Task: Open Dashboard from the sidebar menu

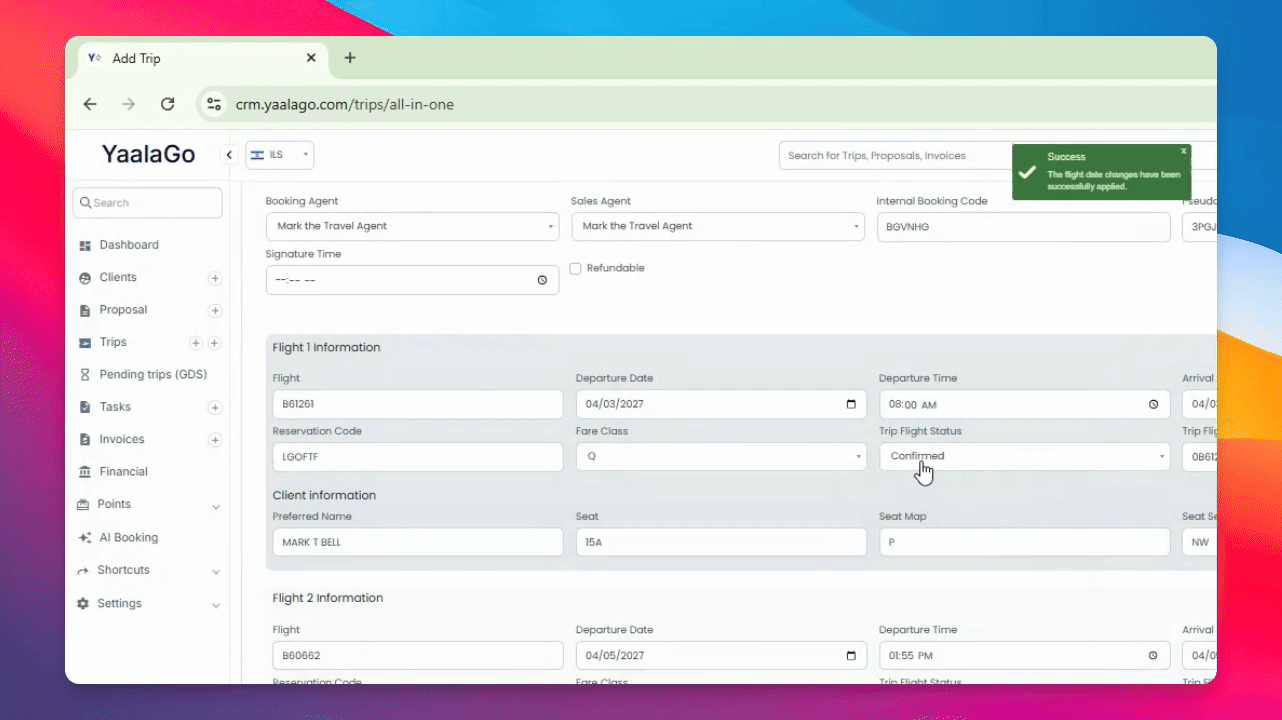Action: pyautogui.click(x=129, y=245)
